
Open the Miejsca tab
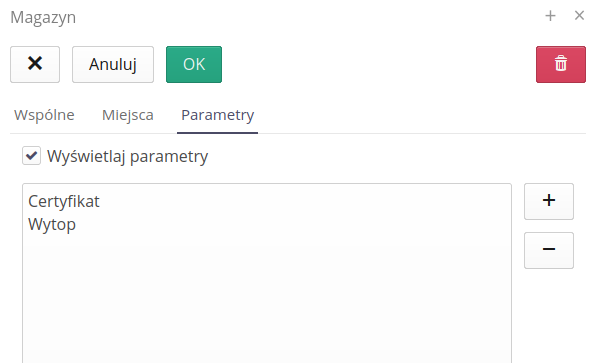click(128, 115)
